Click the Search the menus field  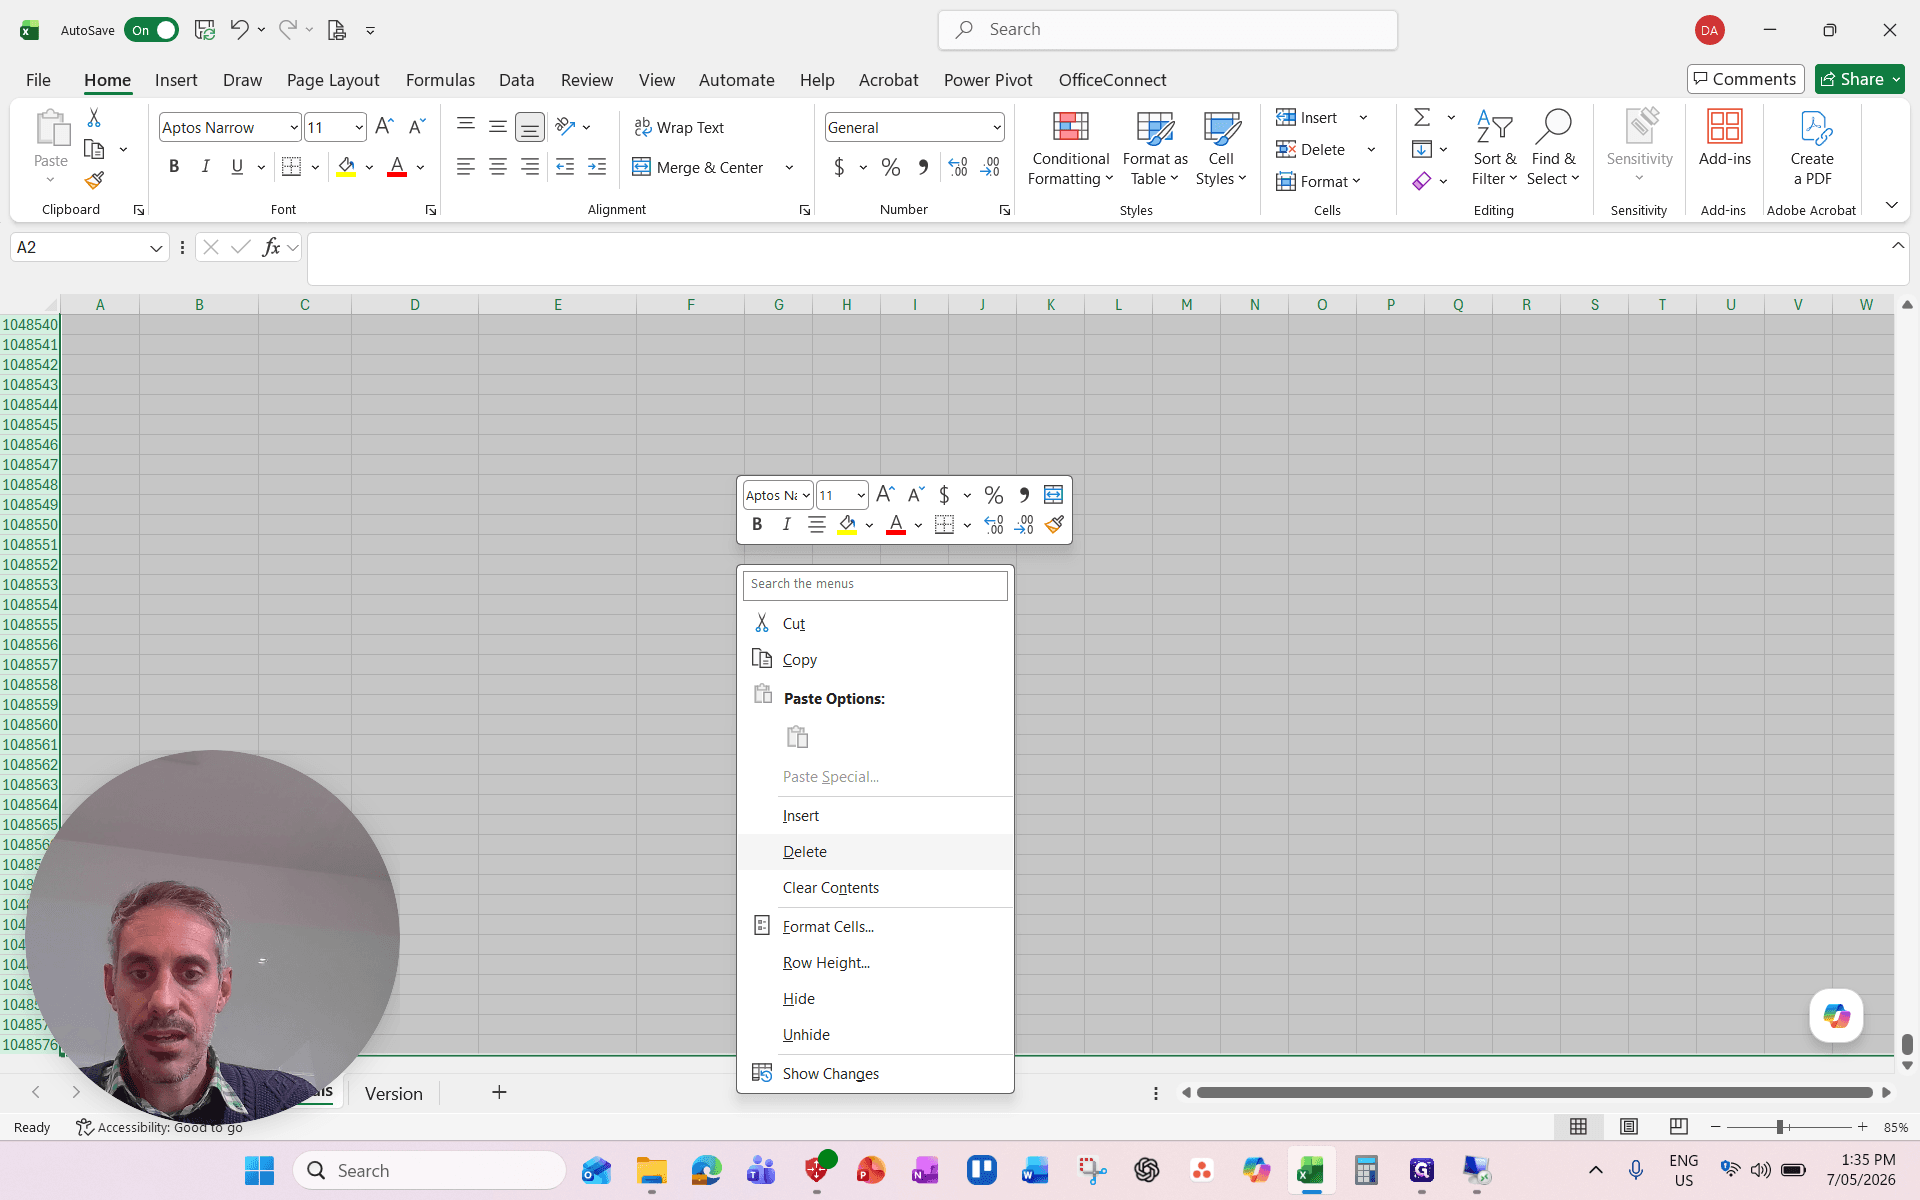coord(875,584)
